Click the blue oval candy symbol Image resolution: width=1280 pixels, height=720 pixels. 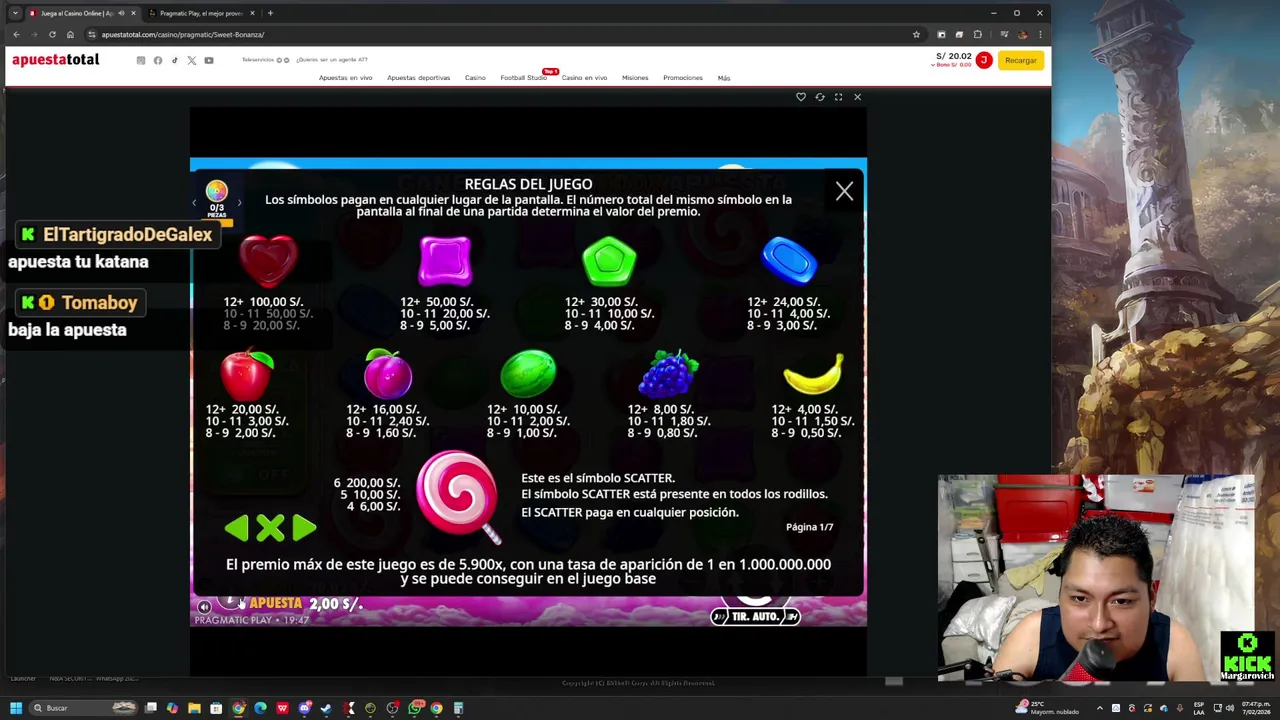[x=790, y=260]
